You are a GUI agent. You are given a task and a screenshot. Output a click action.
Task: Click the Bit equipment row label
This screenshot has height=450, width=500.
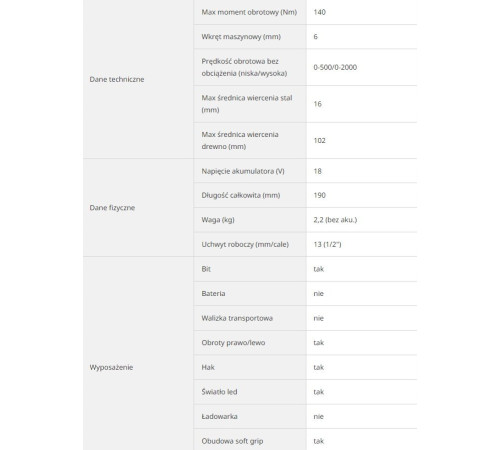(x=206, y=269)
